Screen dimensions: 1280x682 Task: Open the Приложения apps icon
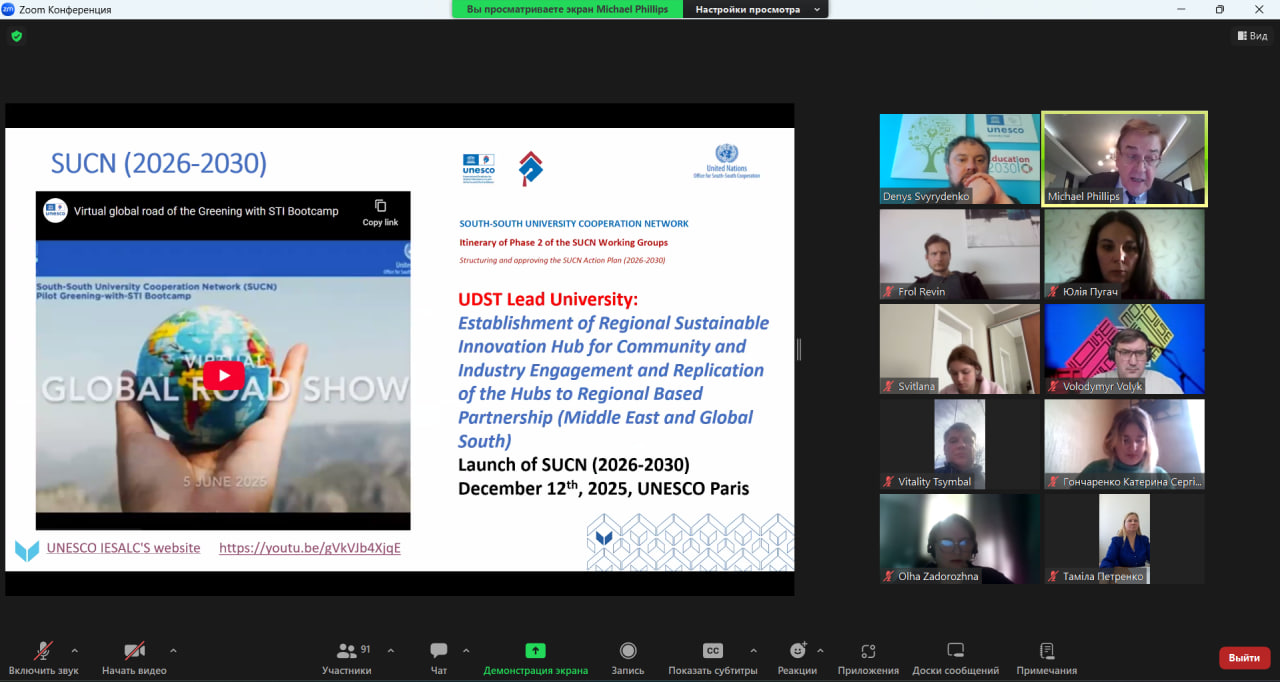(x=868, y=651)
